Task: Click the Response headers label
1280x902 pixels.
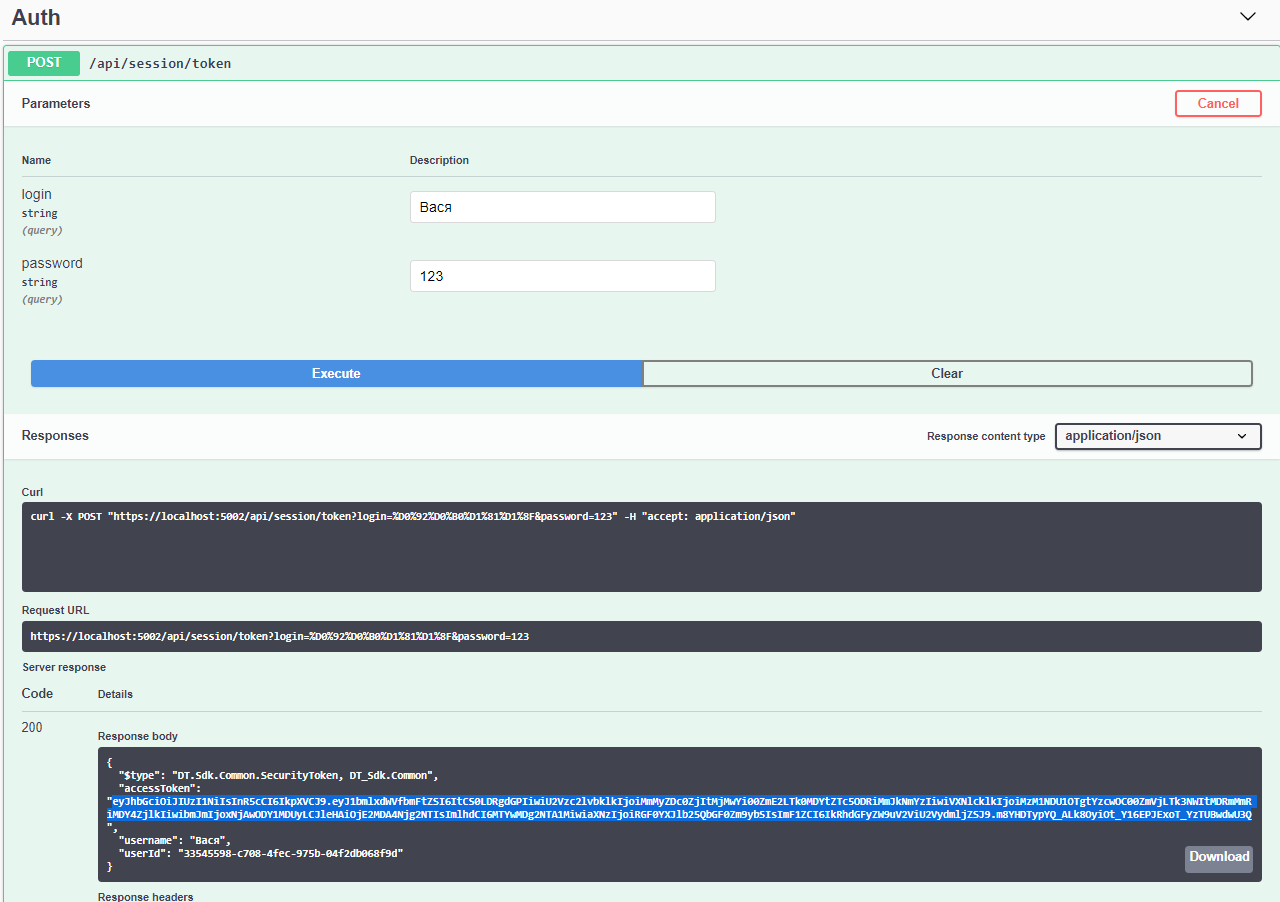Action: pos(145,896)
